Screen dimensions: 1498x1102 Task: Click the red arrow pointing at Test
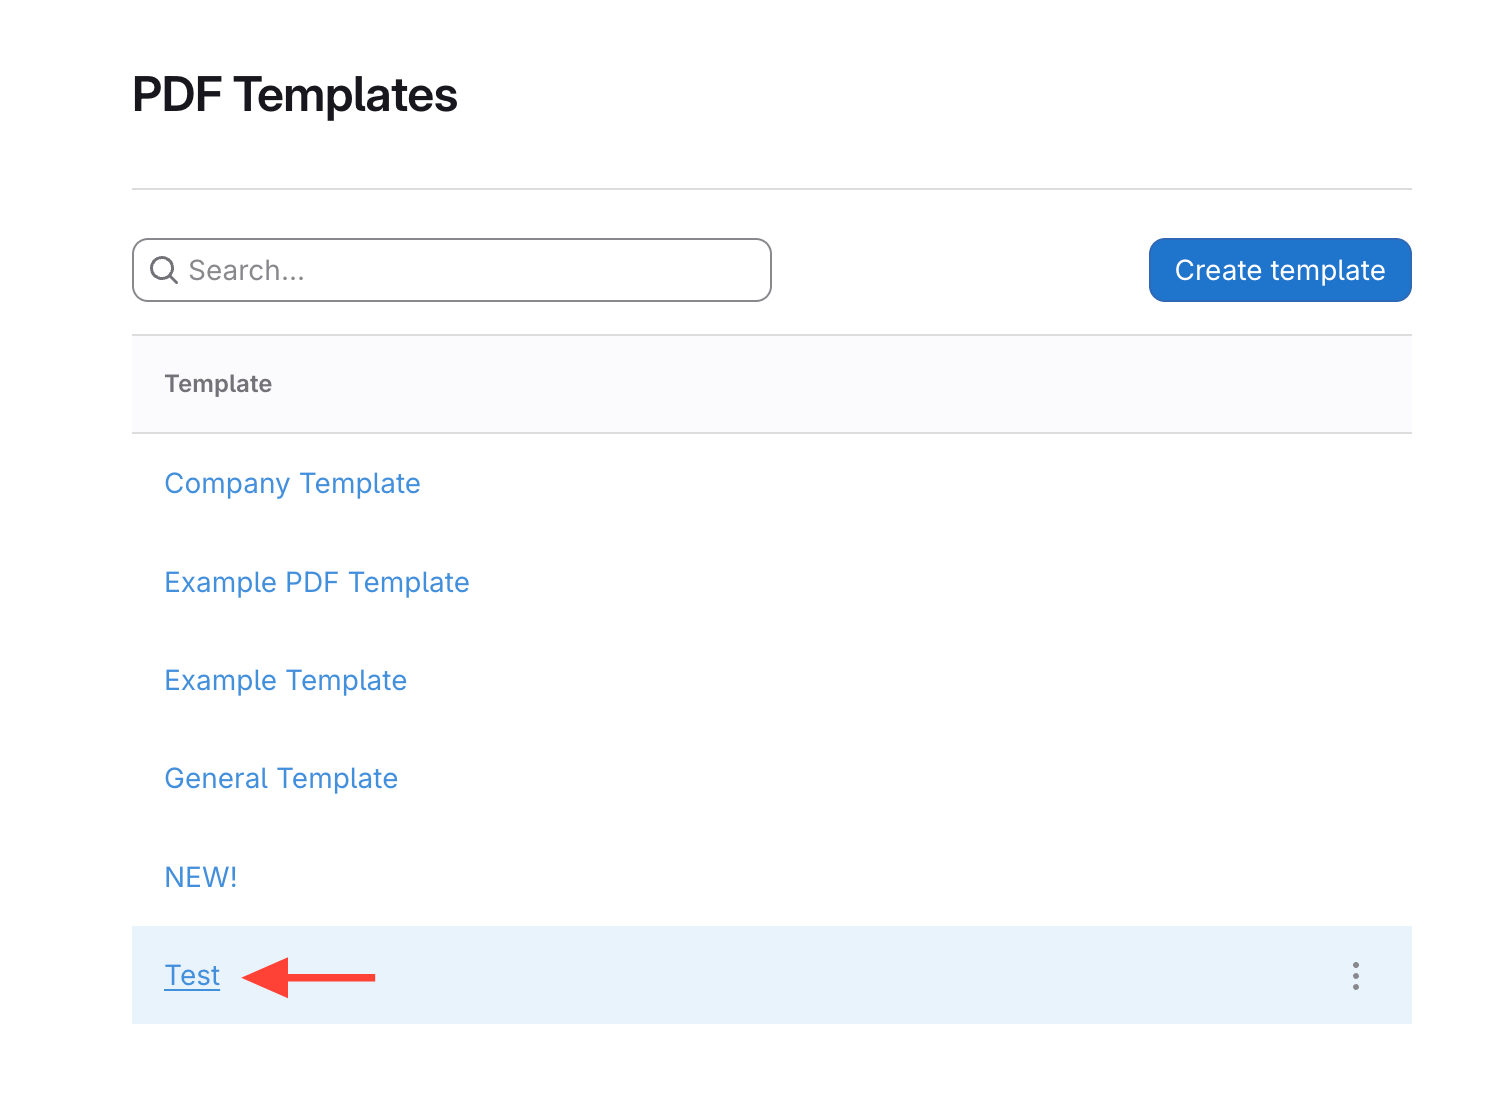(x=309, y=977)
